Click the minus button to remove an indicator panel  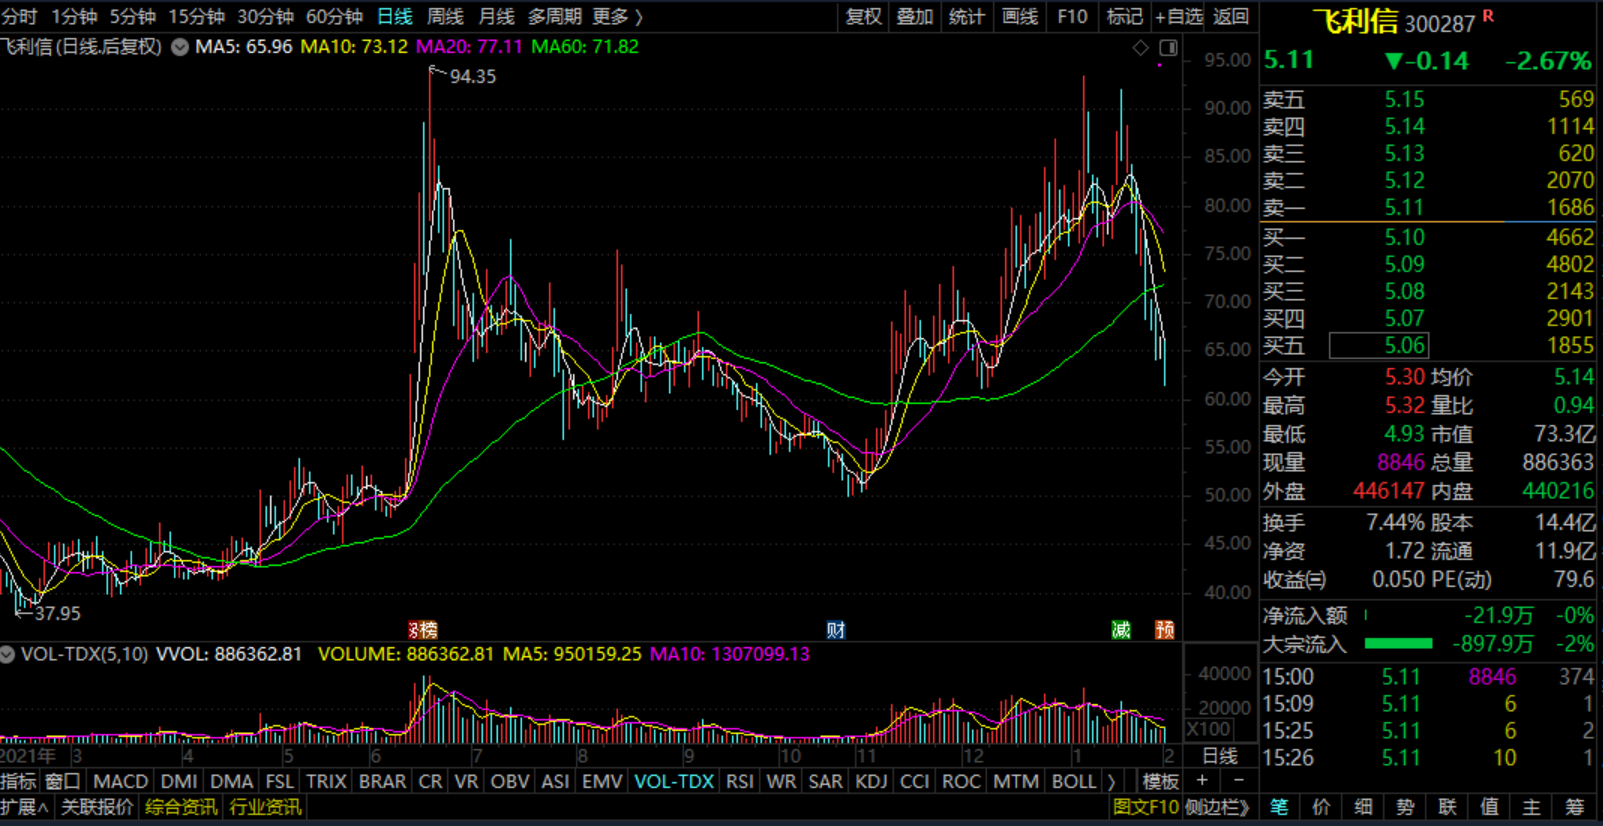pos(1239,781)
